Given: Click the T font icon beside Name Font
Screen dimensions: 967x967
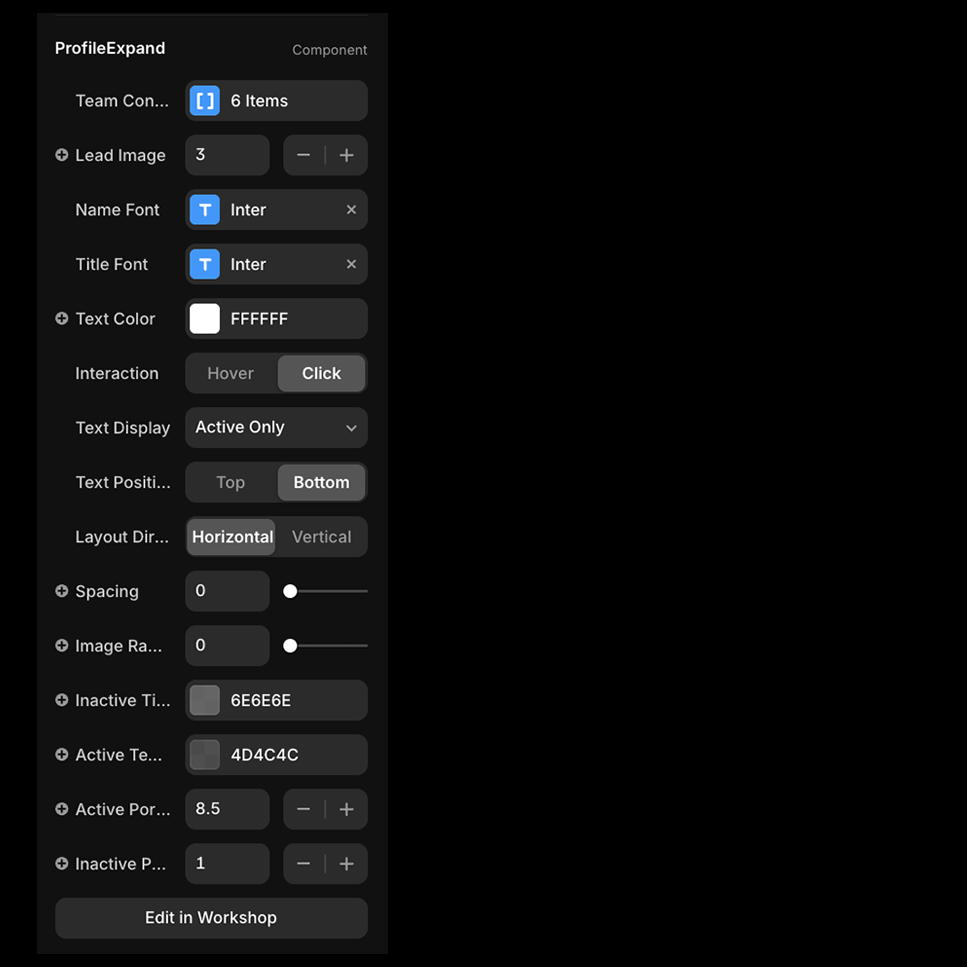Looking at the screenshot, I should (204, 210).
